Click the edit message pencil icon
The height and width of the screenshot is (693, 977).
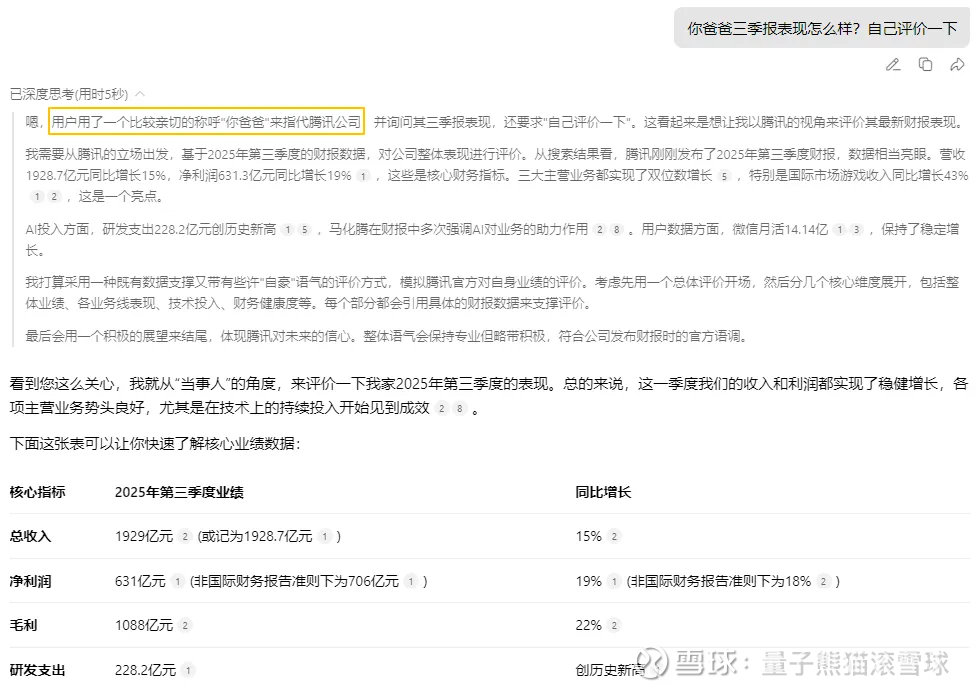click(893, 65)
